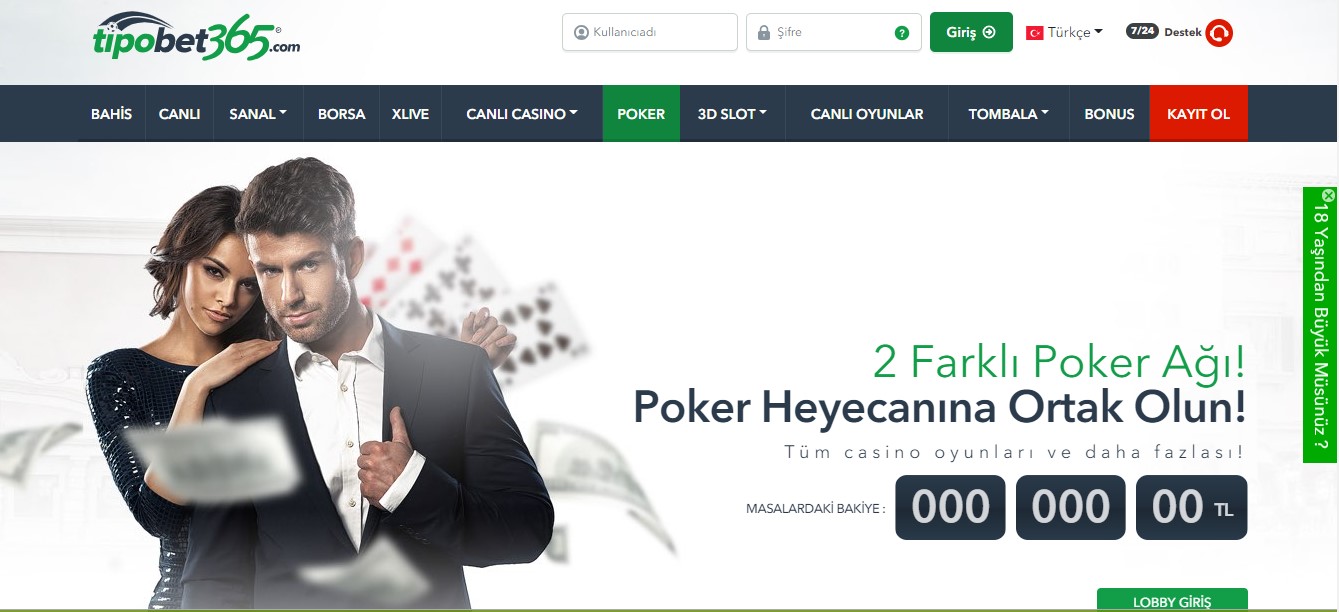Click the Turkish flag icon
The height and width of the screenshot is (612, 1339).
(x=1035, y=32)
